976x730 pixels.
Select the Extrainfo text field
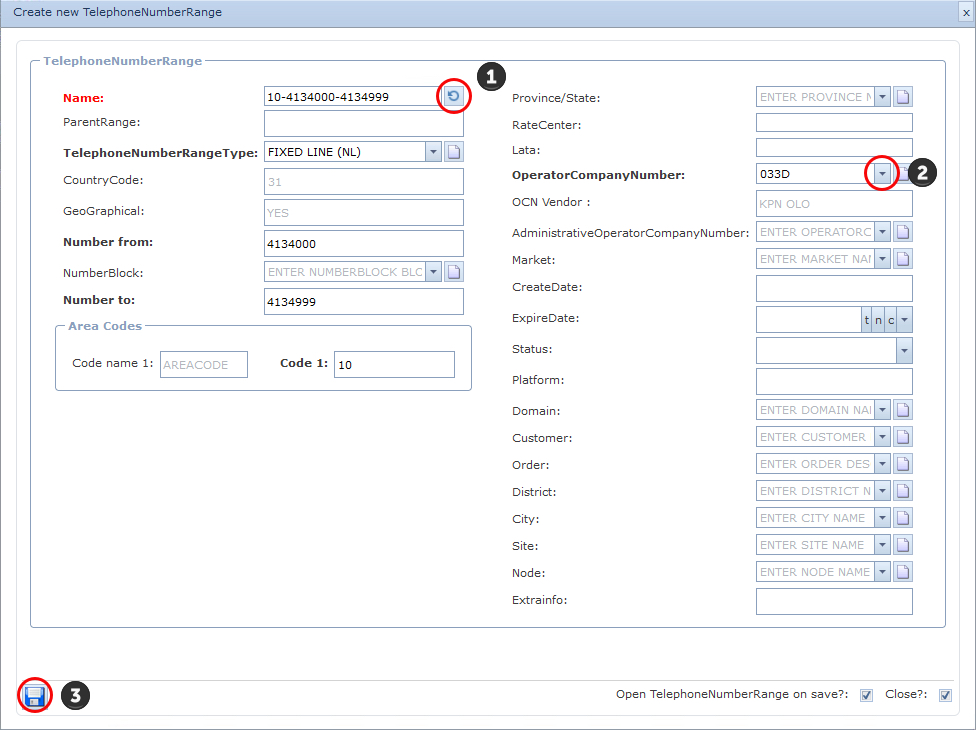pyautogui.click(x=834, y=601)
